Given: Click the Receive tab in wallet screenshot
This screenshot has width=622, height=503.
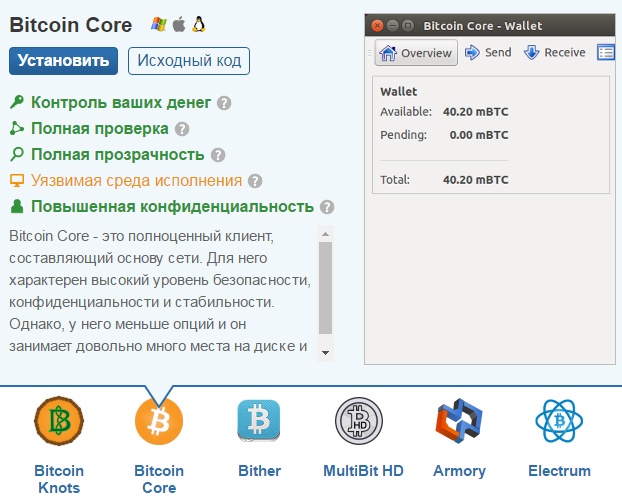Looking at the screenshot, I should 554,52.
